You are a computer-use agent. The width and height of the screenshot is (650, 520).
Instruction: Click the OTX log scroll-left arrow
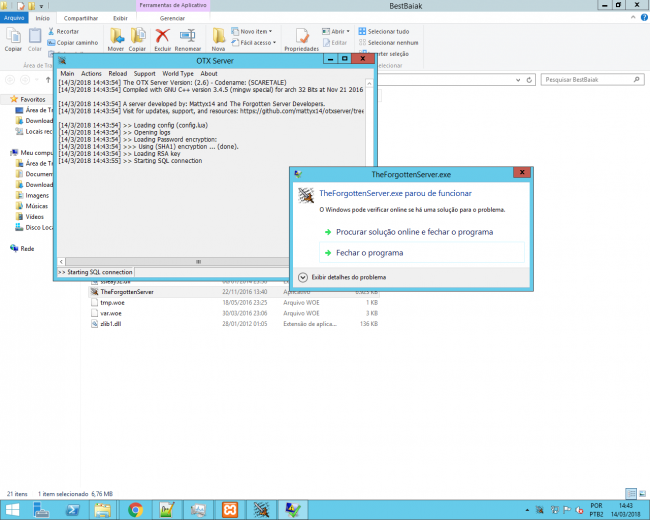click(61, 262)
